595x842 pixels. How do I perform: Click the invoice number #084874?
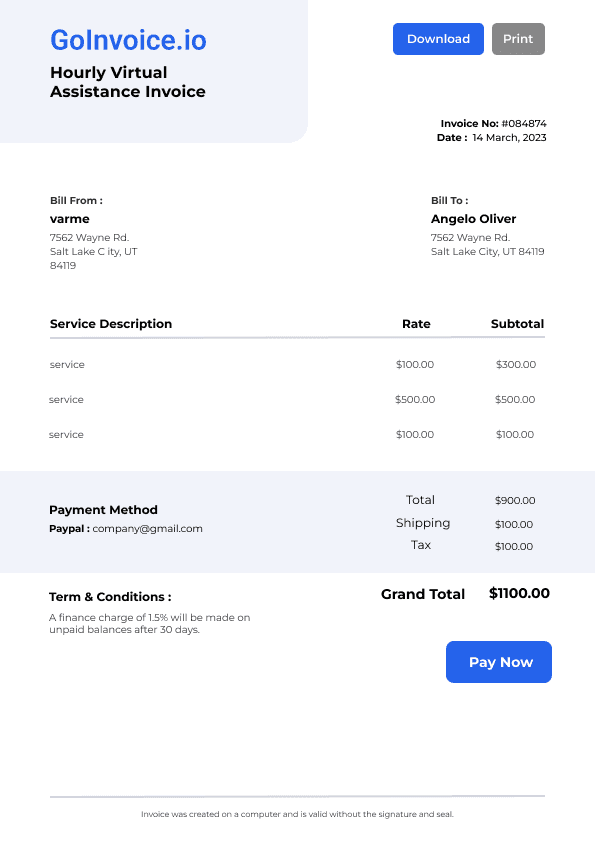tap(524, 124)
